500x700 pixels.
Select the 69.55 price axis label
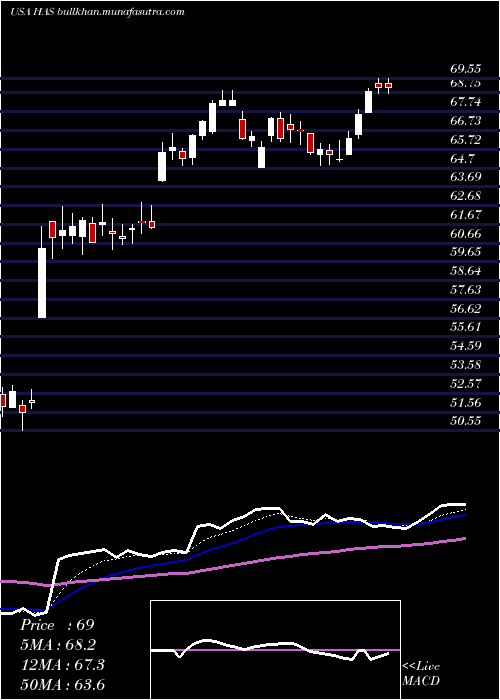pyautogui.click(x=466, y=69)
